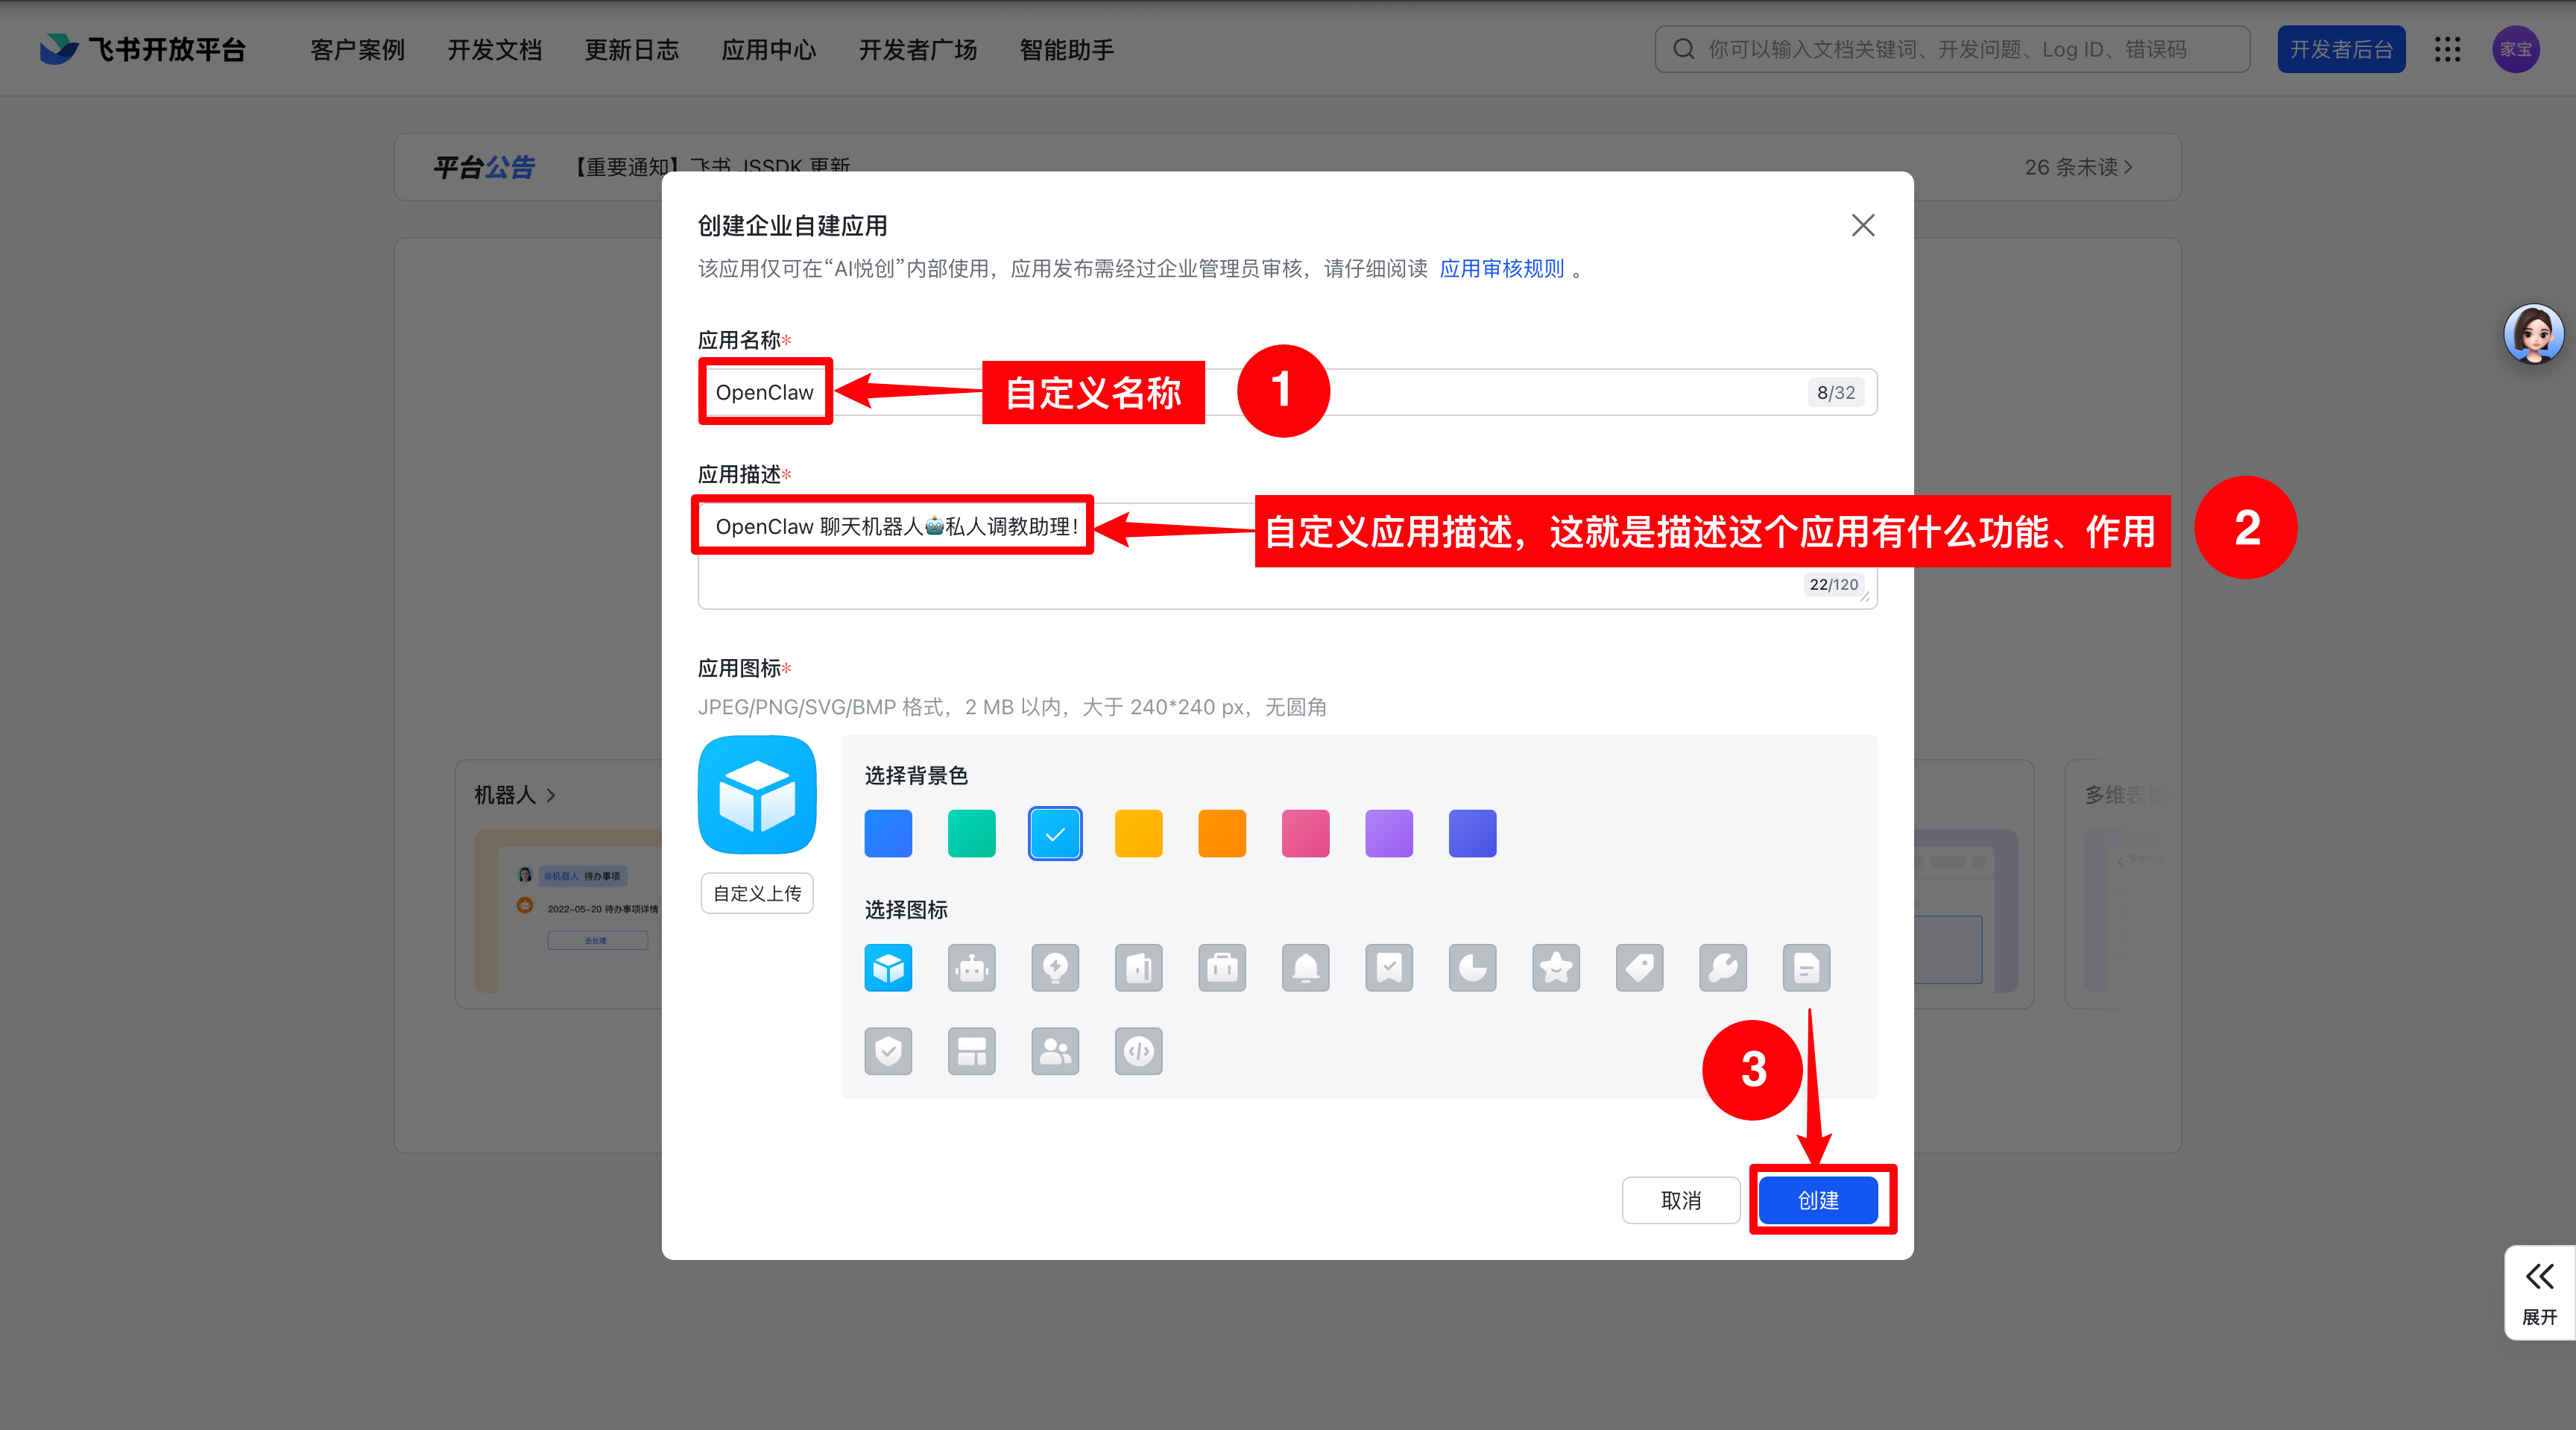Click the search magnifier icon
Viewport: 2576px width, 1430px height.
(x=1684, y=49)
